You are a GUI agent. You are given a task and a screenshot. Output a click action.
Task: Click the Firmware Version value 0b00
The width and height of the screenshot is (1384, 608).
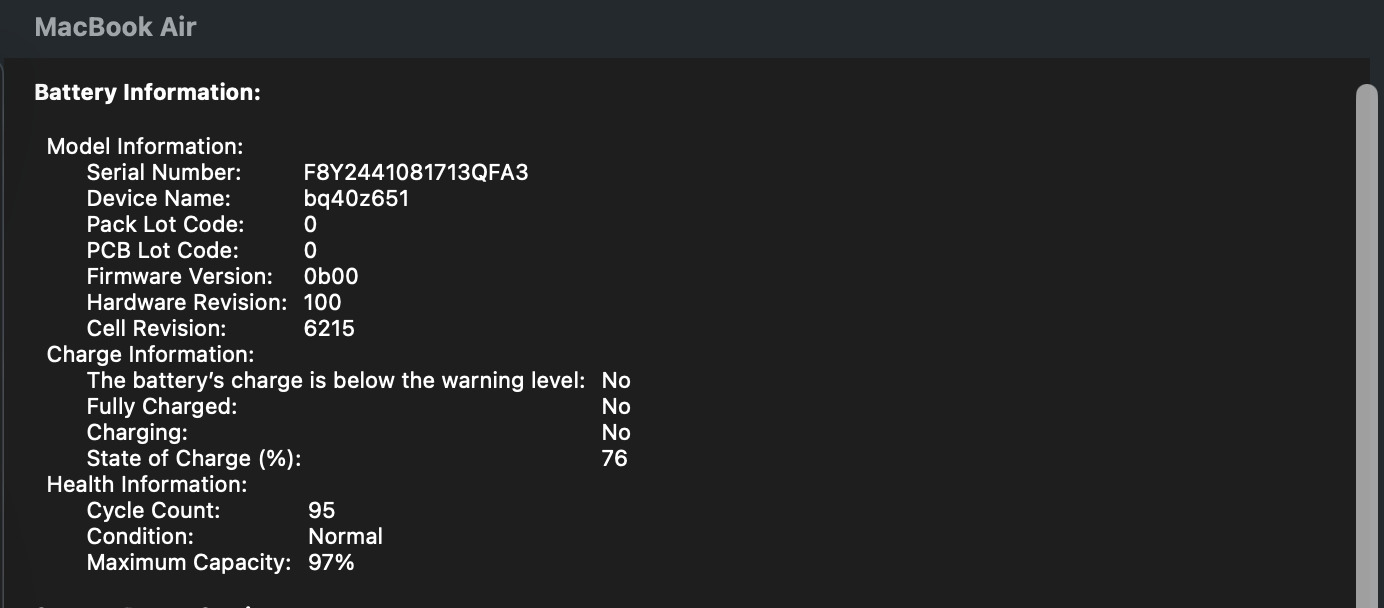coord(331,277)
